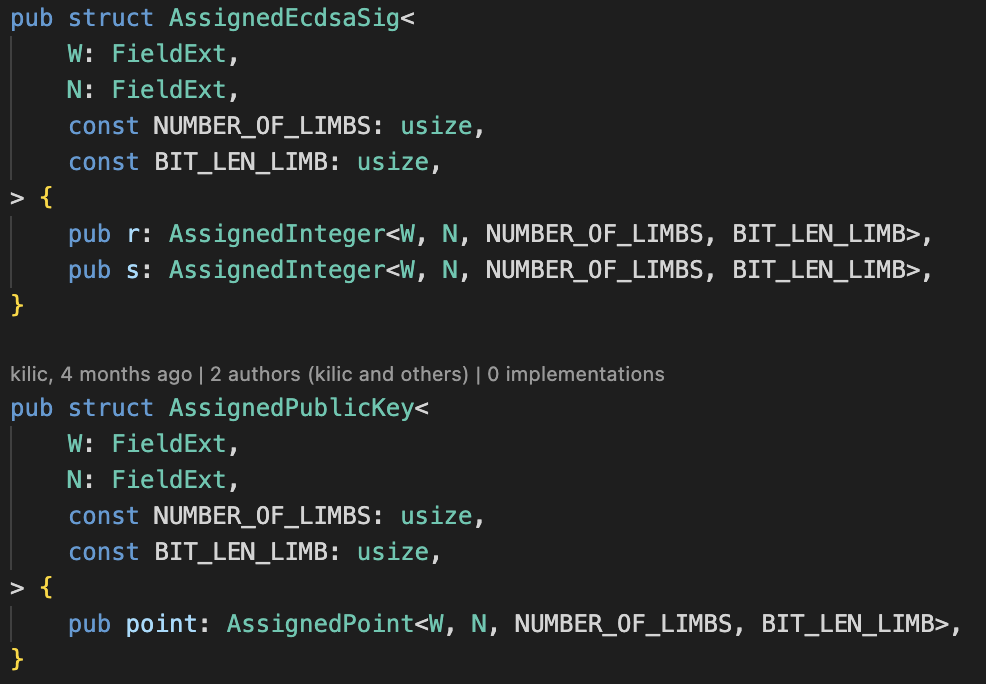Click the final closing brace of AssignedPublicKey

(x=16, y=658)
